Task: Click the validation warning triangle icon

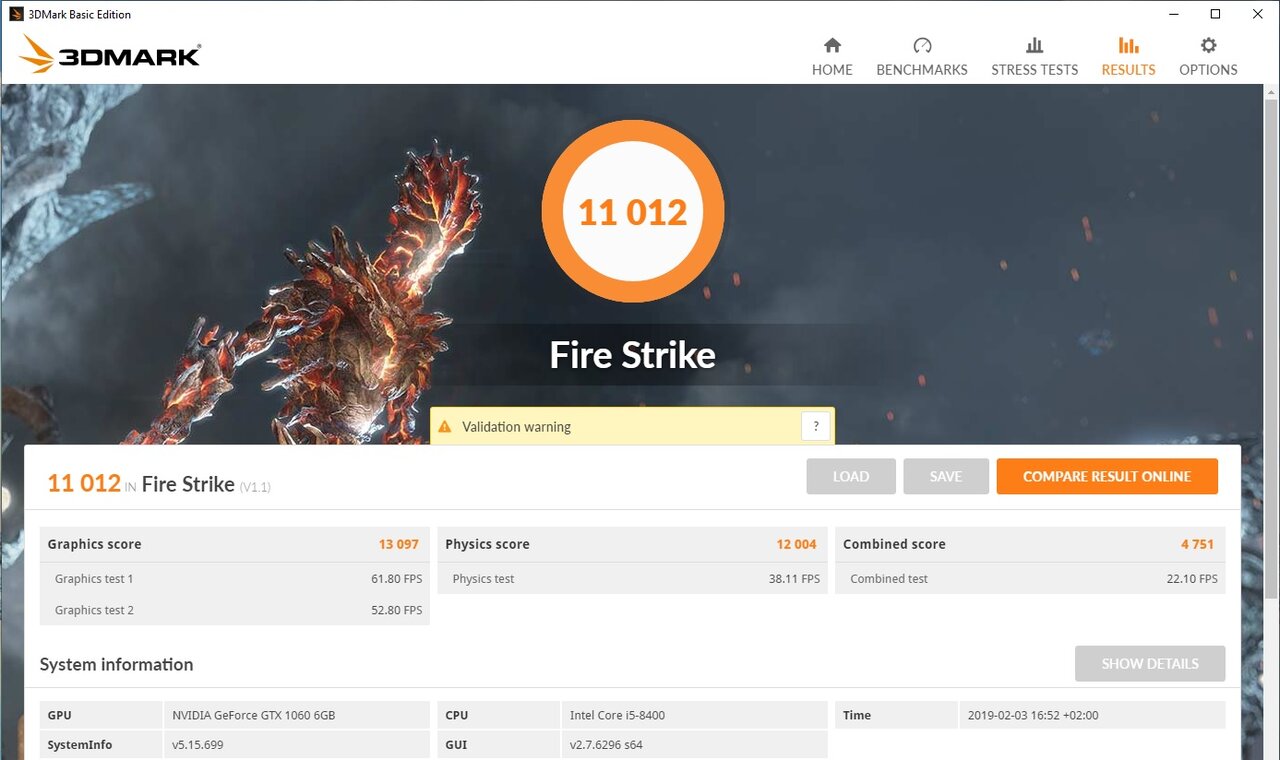Action: point(445,427)
